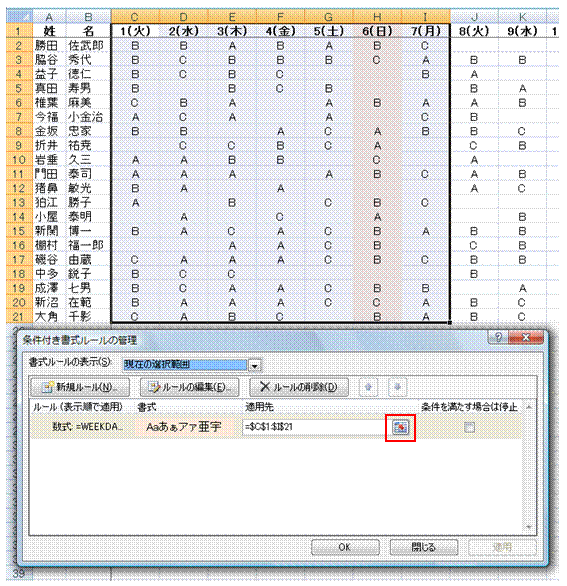The width and height of the screenshot is (567, 586).
Task: Toggle the 条件を満たす場合は停止 checkbox
Action: [x=469, y=427]
